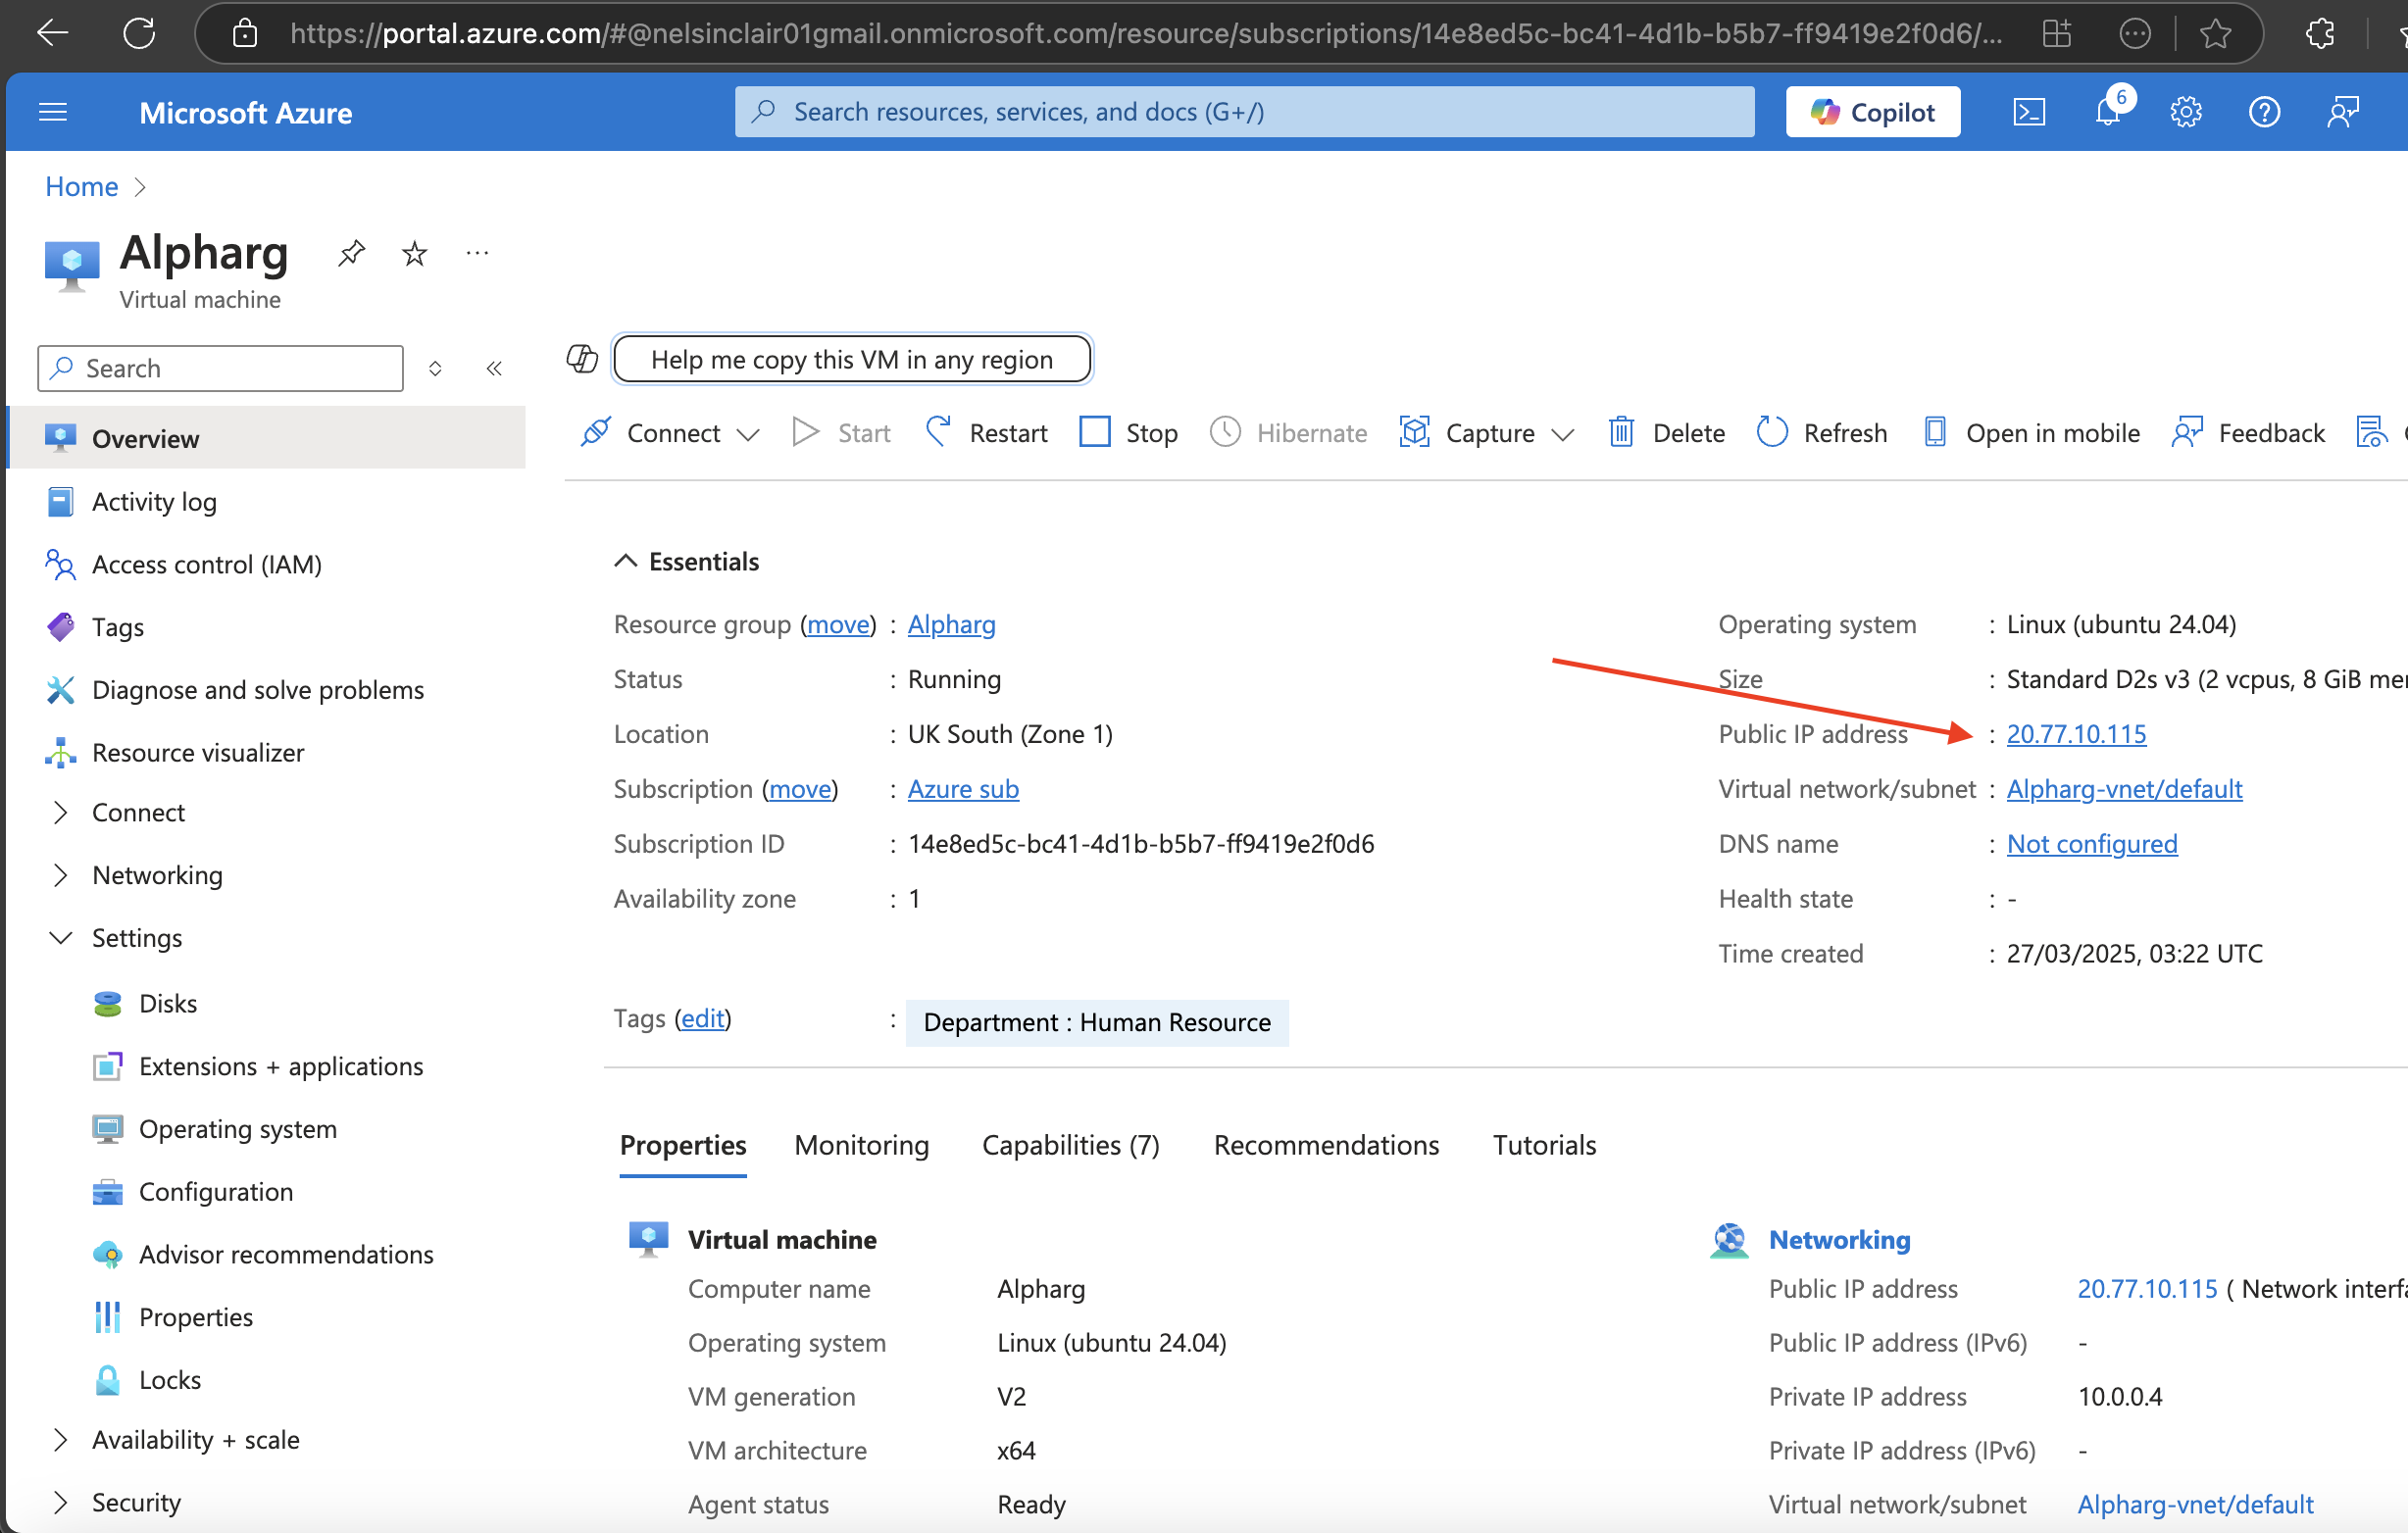Click the Home breadcrumb link
This screenshot has width=2408, height=1533.
pos(81,186)
